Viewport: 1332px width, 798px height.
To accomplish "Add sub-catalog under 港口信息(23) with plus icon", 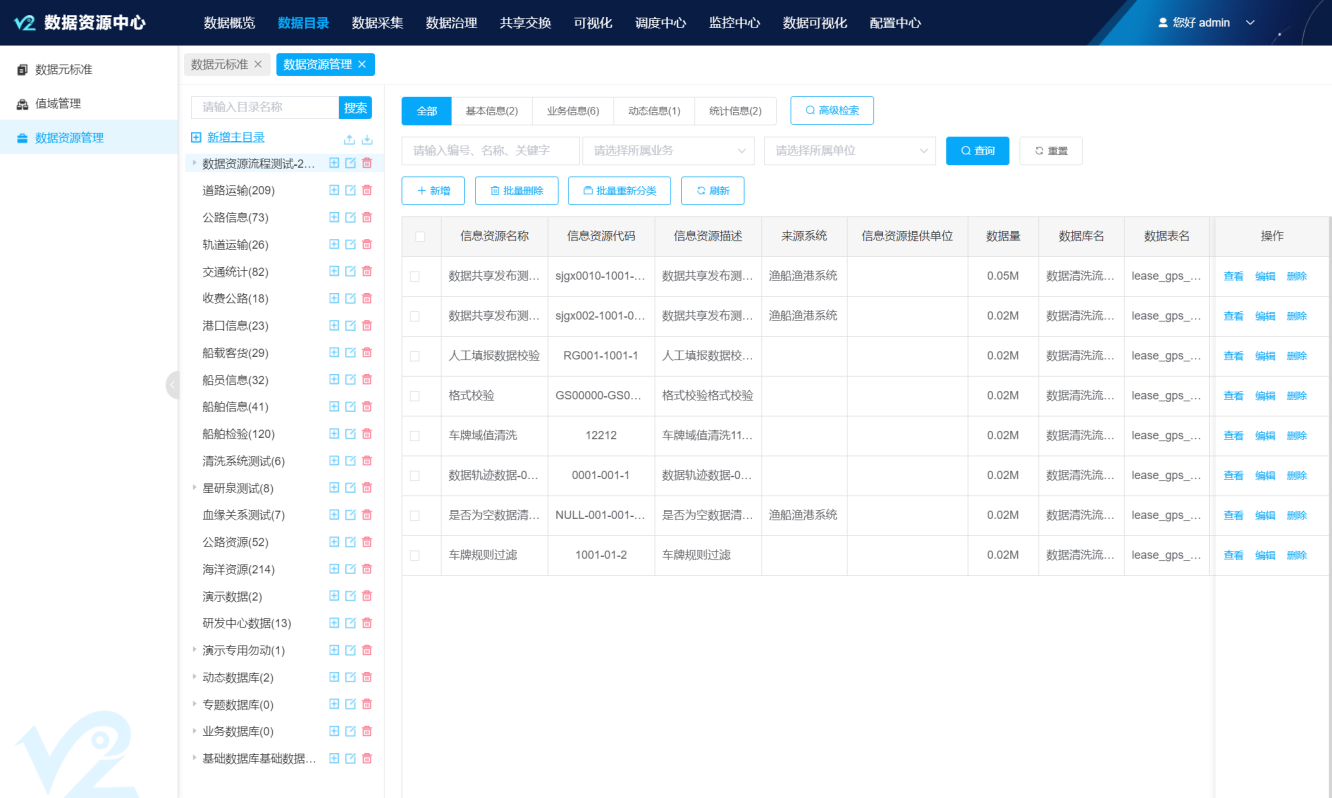I will tap(334, 326).
